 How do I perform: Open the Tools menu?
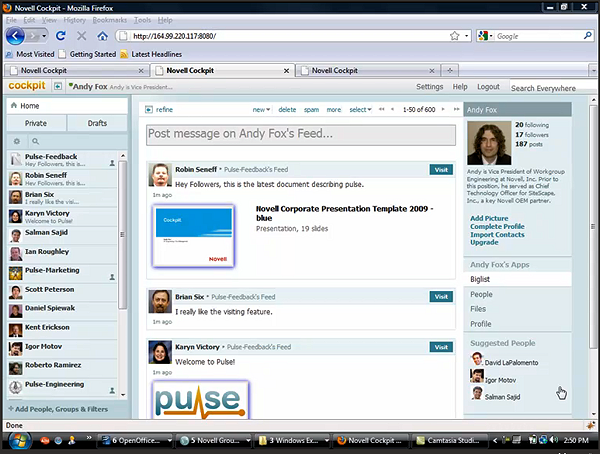coord(142,20)
